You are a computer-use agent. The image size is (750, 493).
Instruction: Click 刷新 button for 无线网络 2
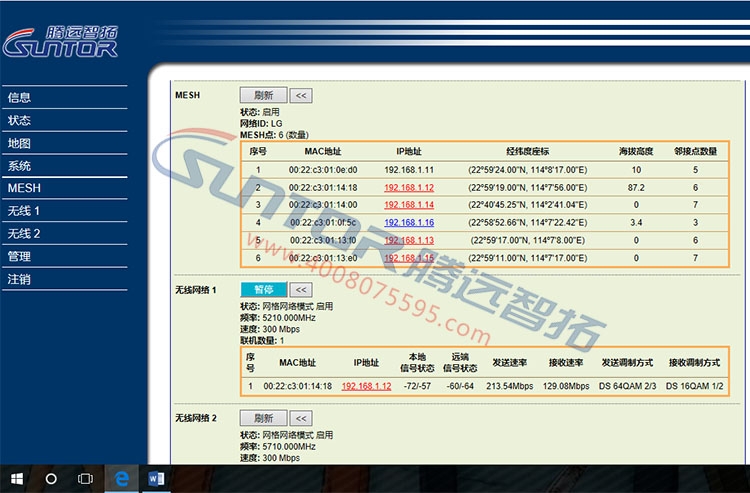pos(263,419)
